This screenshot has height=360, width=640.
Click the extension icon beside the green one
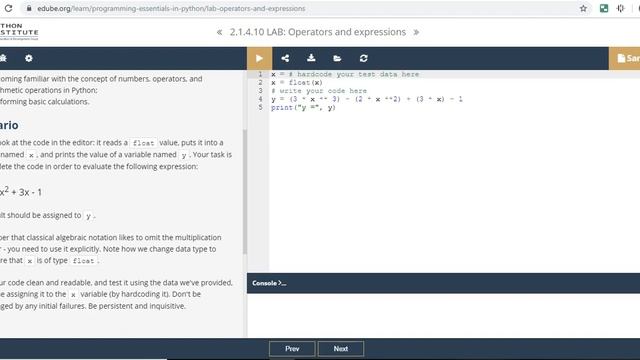pyautogui.click(x=620, y=8)
